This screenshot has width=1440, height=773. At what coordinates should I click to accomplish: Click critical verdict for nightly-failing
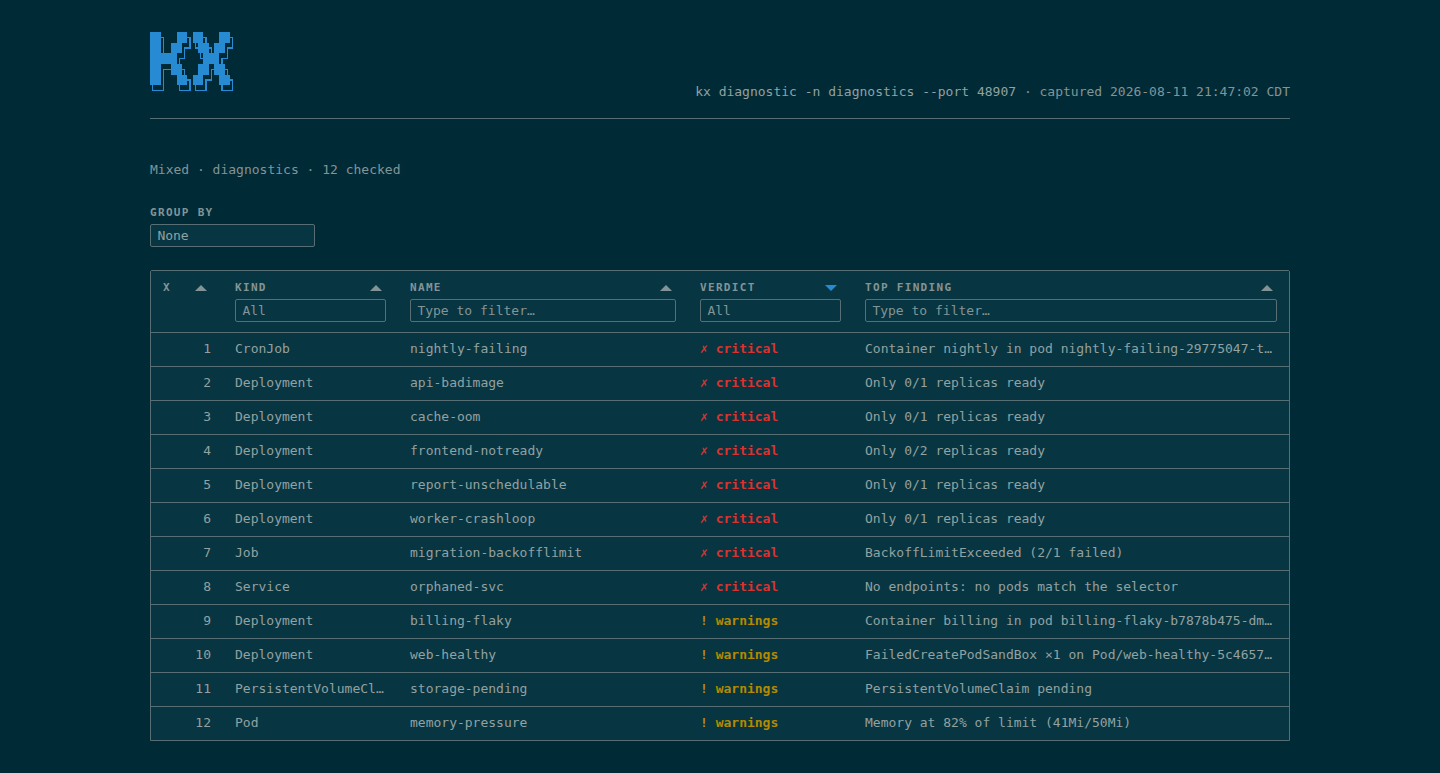pos(739,349)
